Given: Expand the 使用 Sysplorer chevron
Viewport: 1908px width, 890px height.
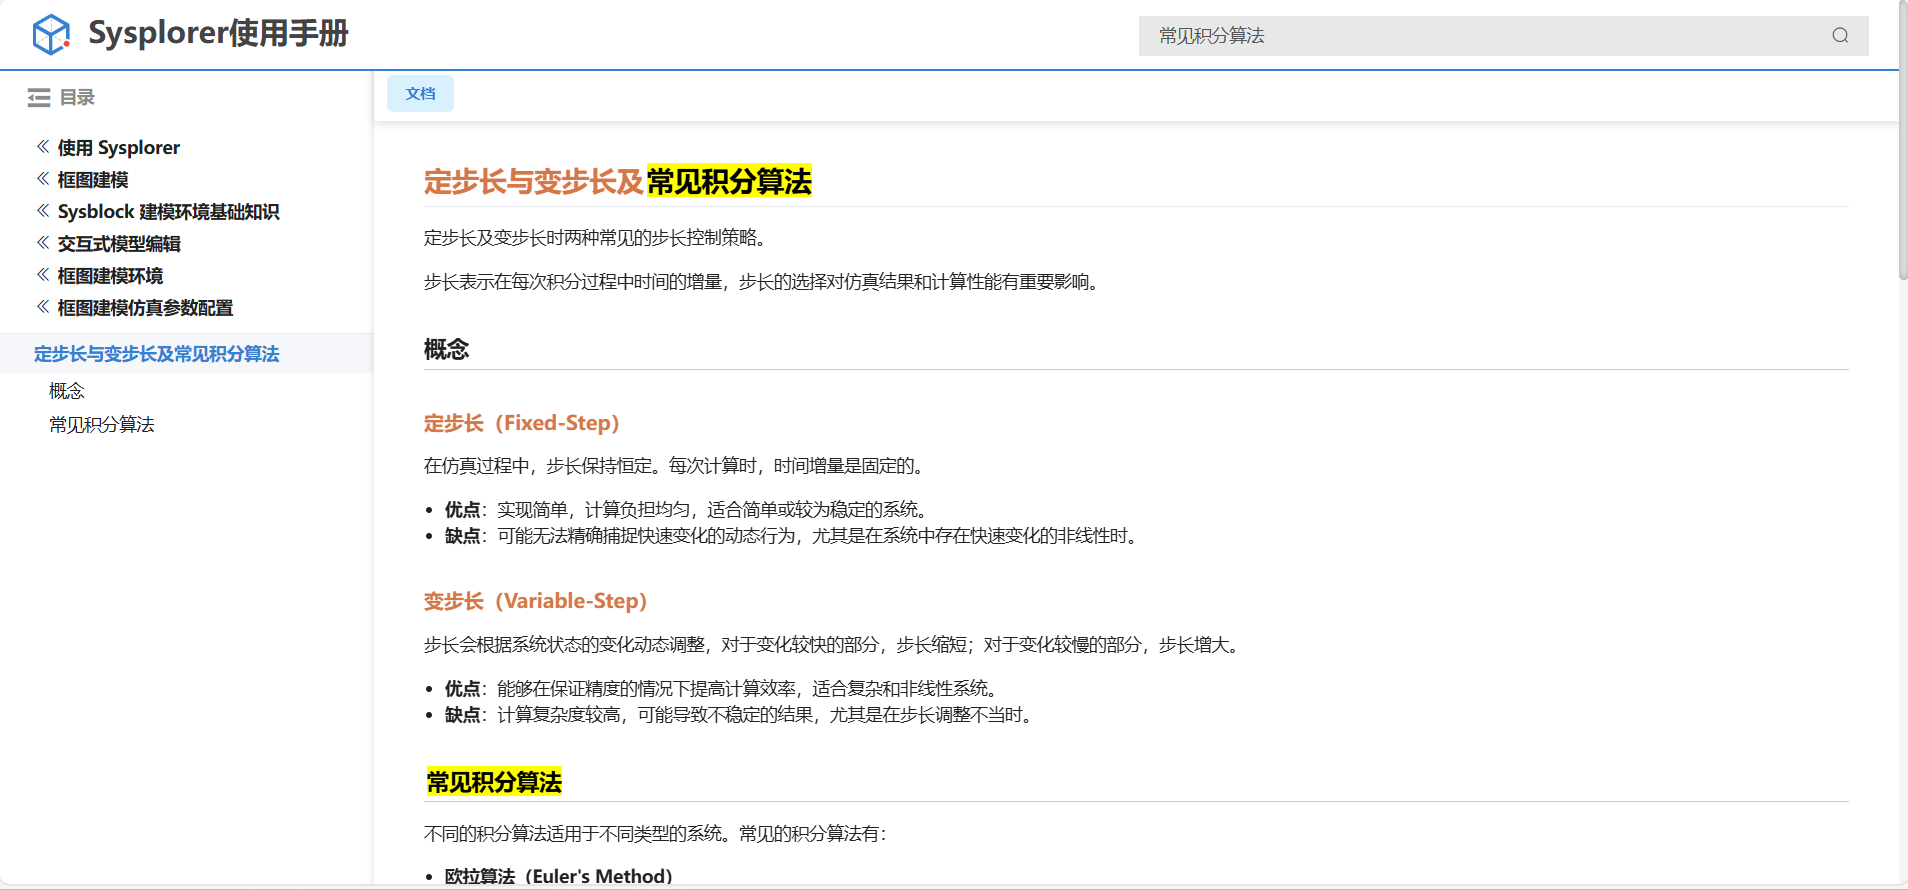Looking at the screenshot, I should tap(43, 147).
